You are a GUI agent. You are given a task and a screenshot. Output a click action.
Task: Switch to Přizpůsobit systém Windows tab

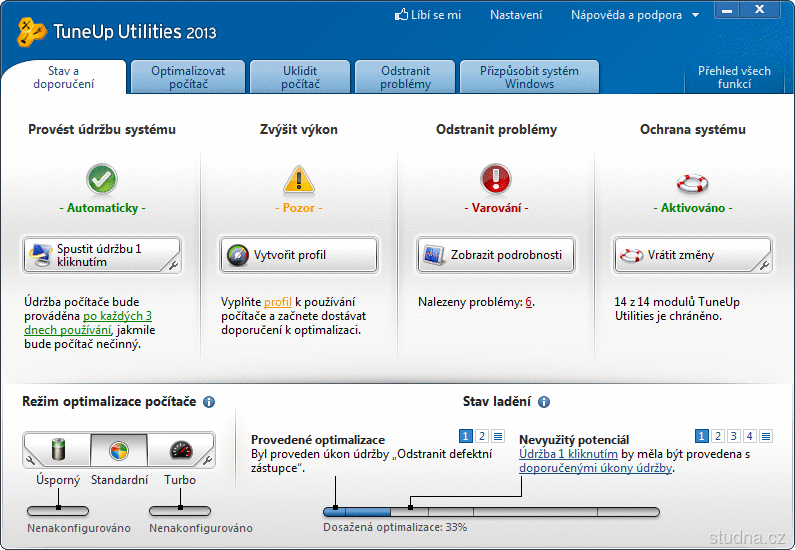click(x=529, y=77)
